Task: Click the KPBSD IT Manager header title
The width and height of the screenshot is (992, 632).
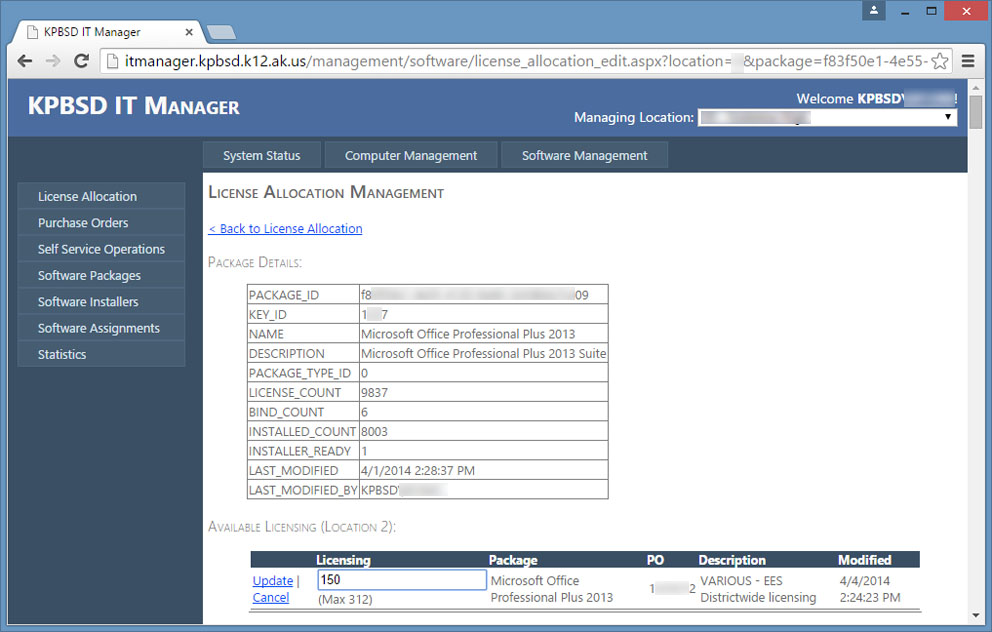Action: click(x=133, y=106)
